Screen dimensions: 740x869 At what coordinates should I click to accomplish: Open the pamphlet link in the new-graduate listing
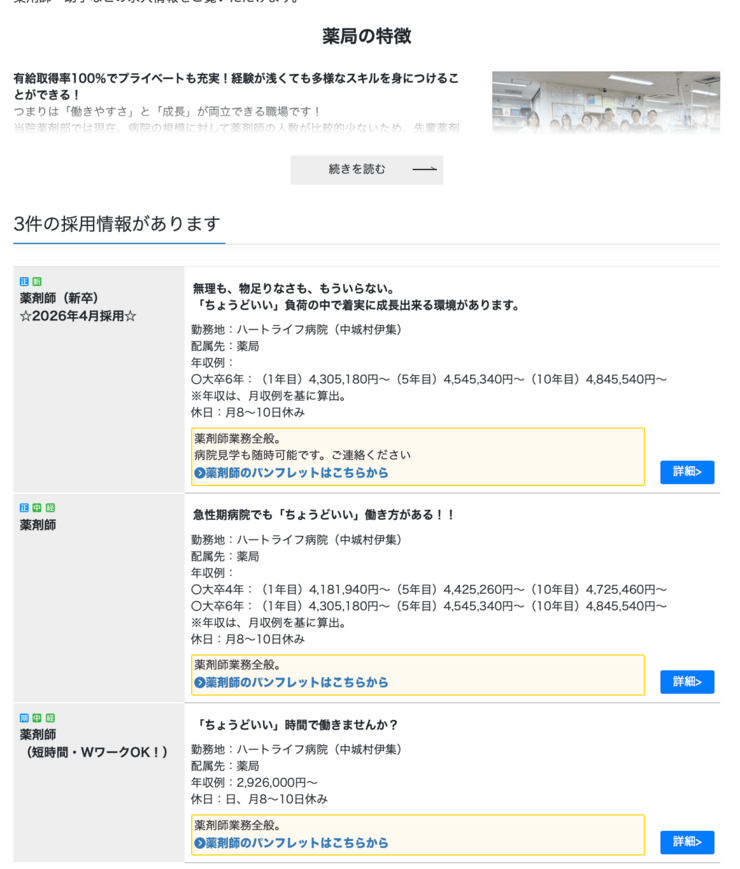click(291, 473)
